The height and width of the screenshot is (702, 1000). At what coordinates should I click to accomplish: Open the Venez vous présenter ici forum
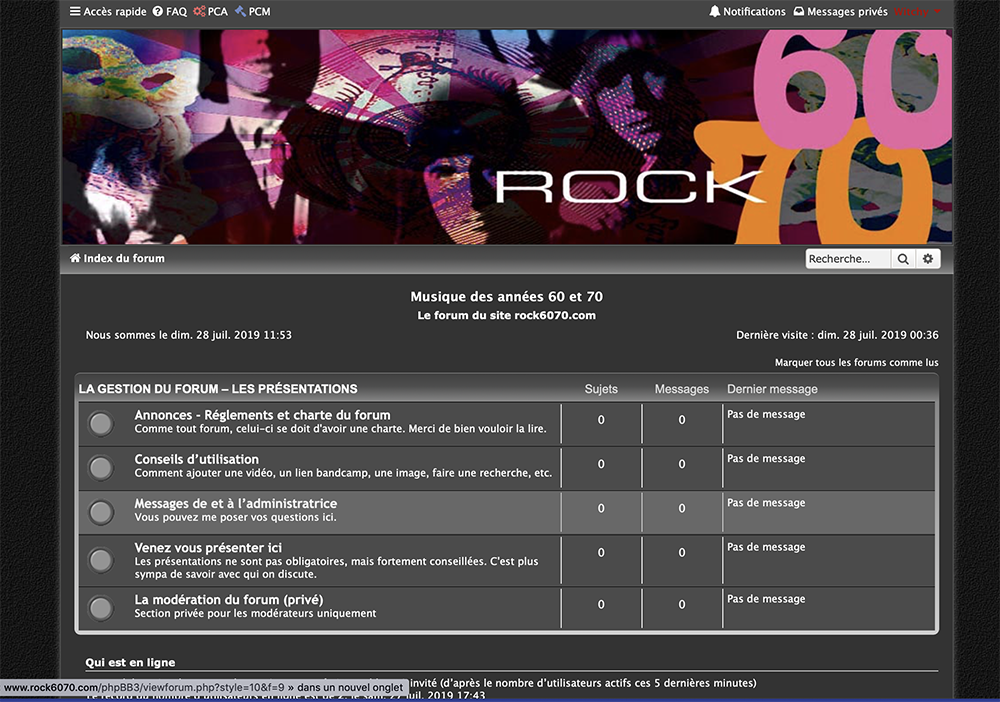208,548
